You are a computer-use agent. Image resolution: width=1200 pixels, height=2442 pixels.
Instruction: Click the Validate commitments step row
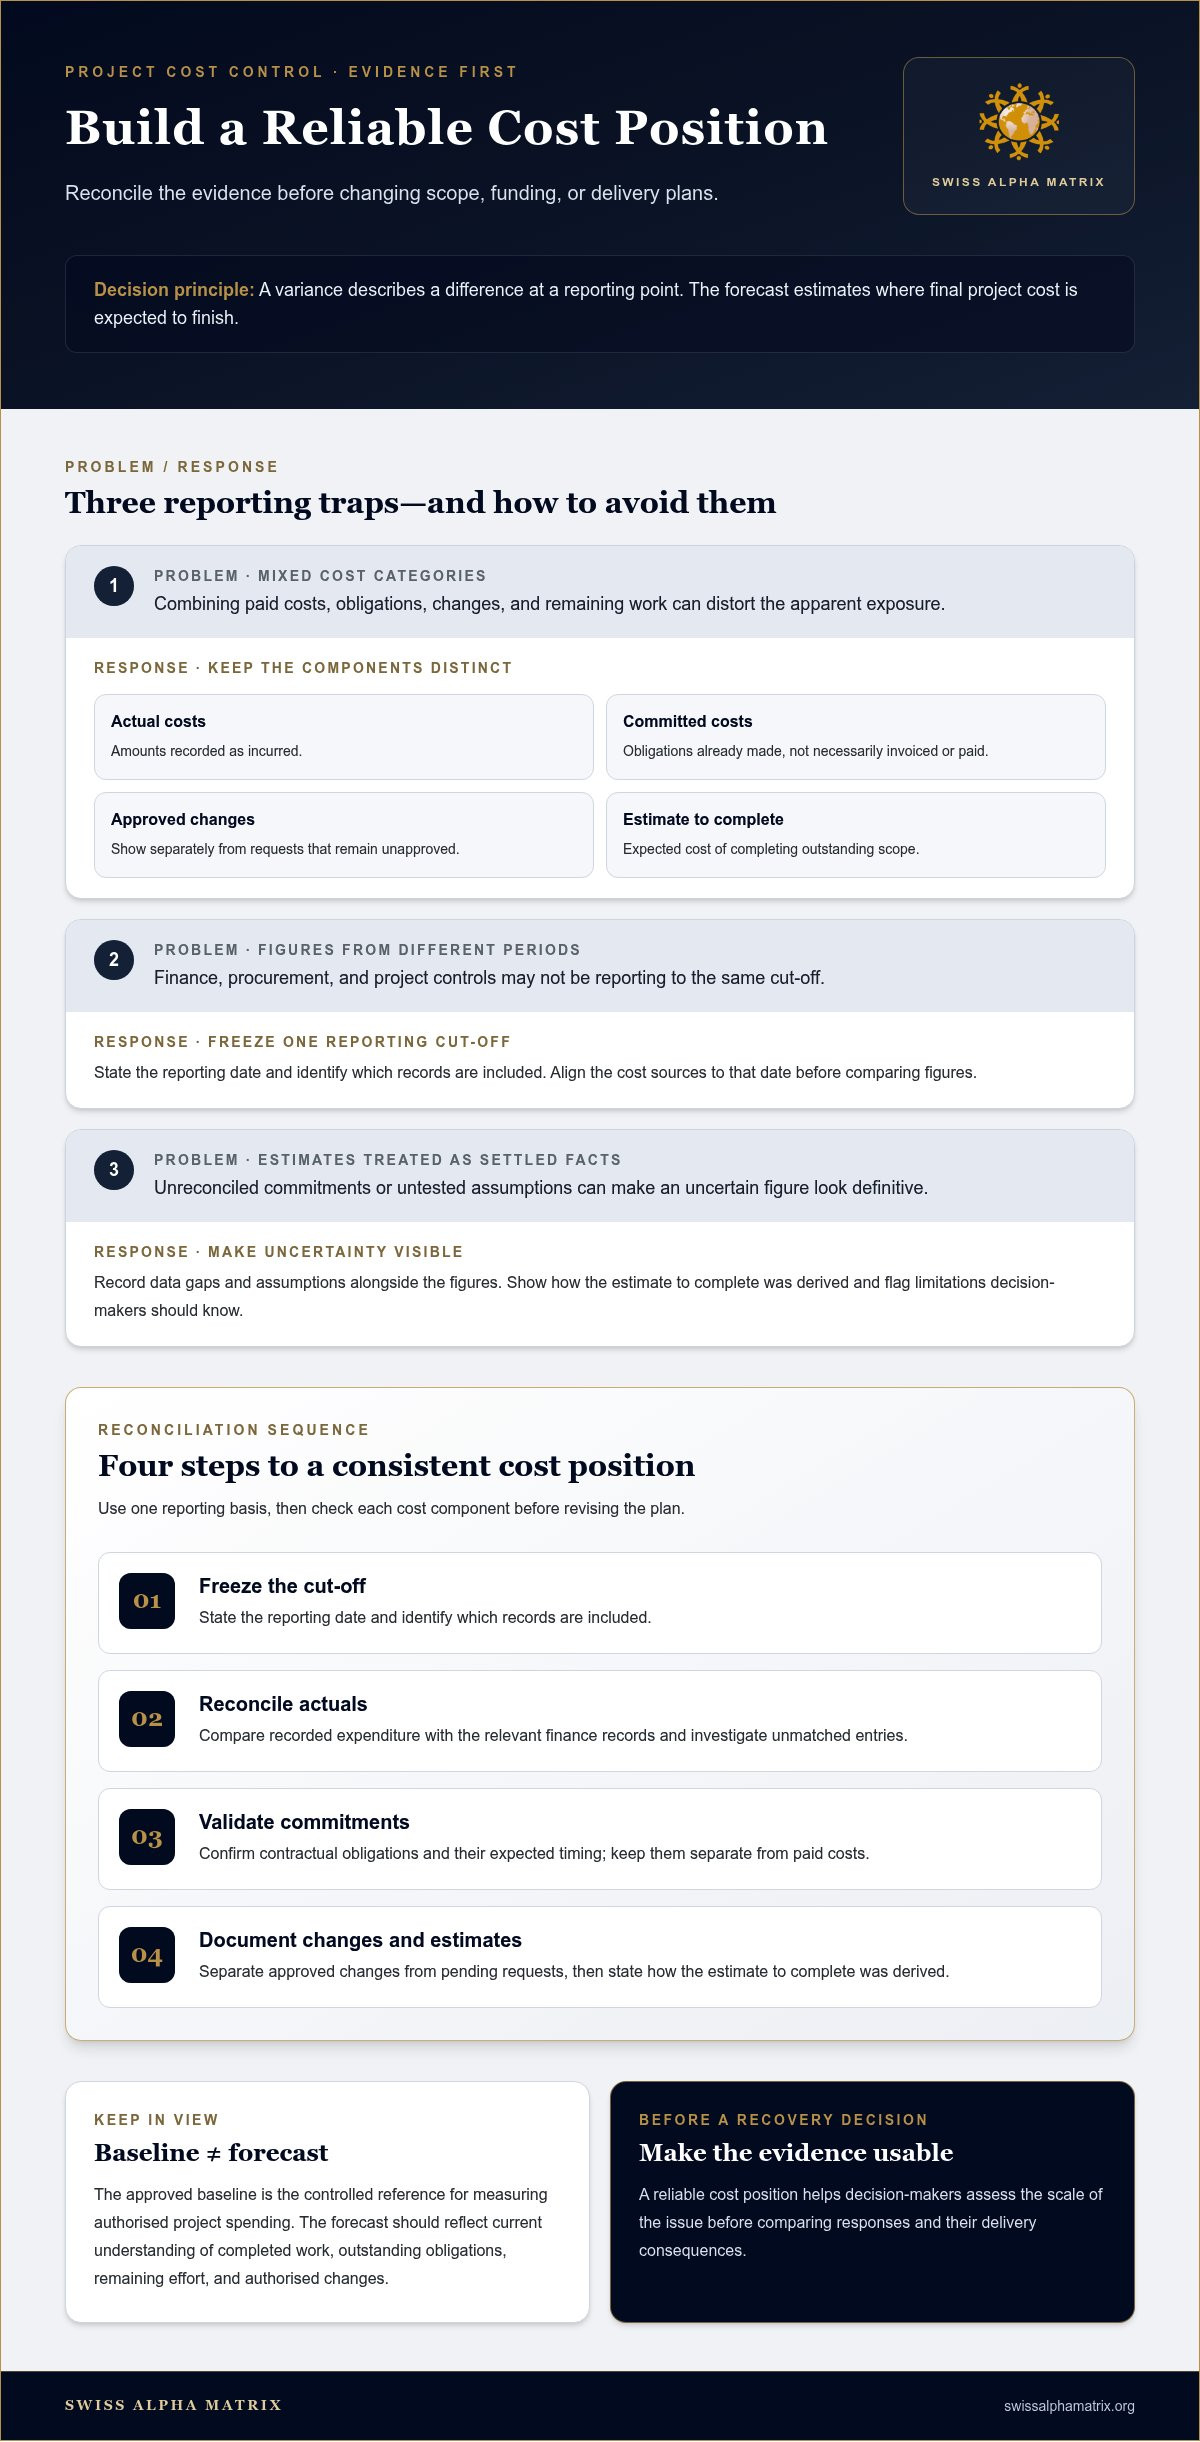(x=600, y=1839)
